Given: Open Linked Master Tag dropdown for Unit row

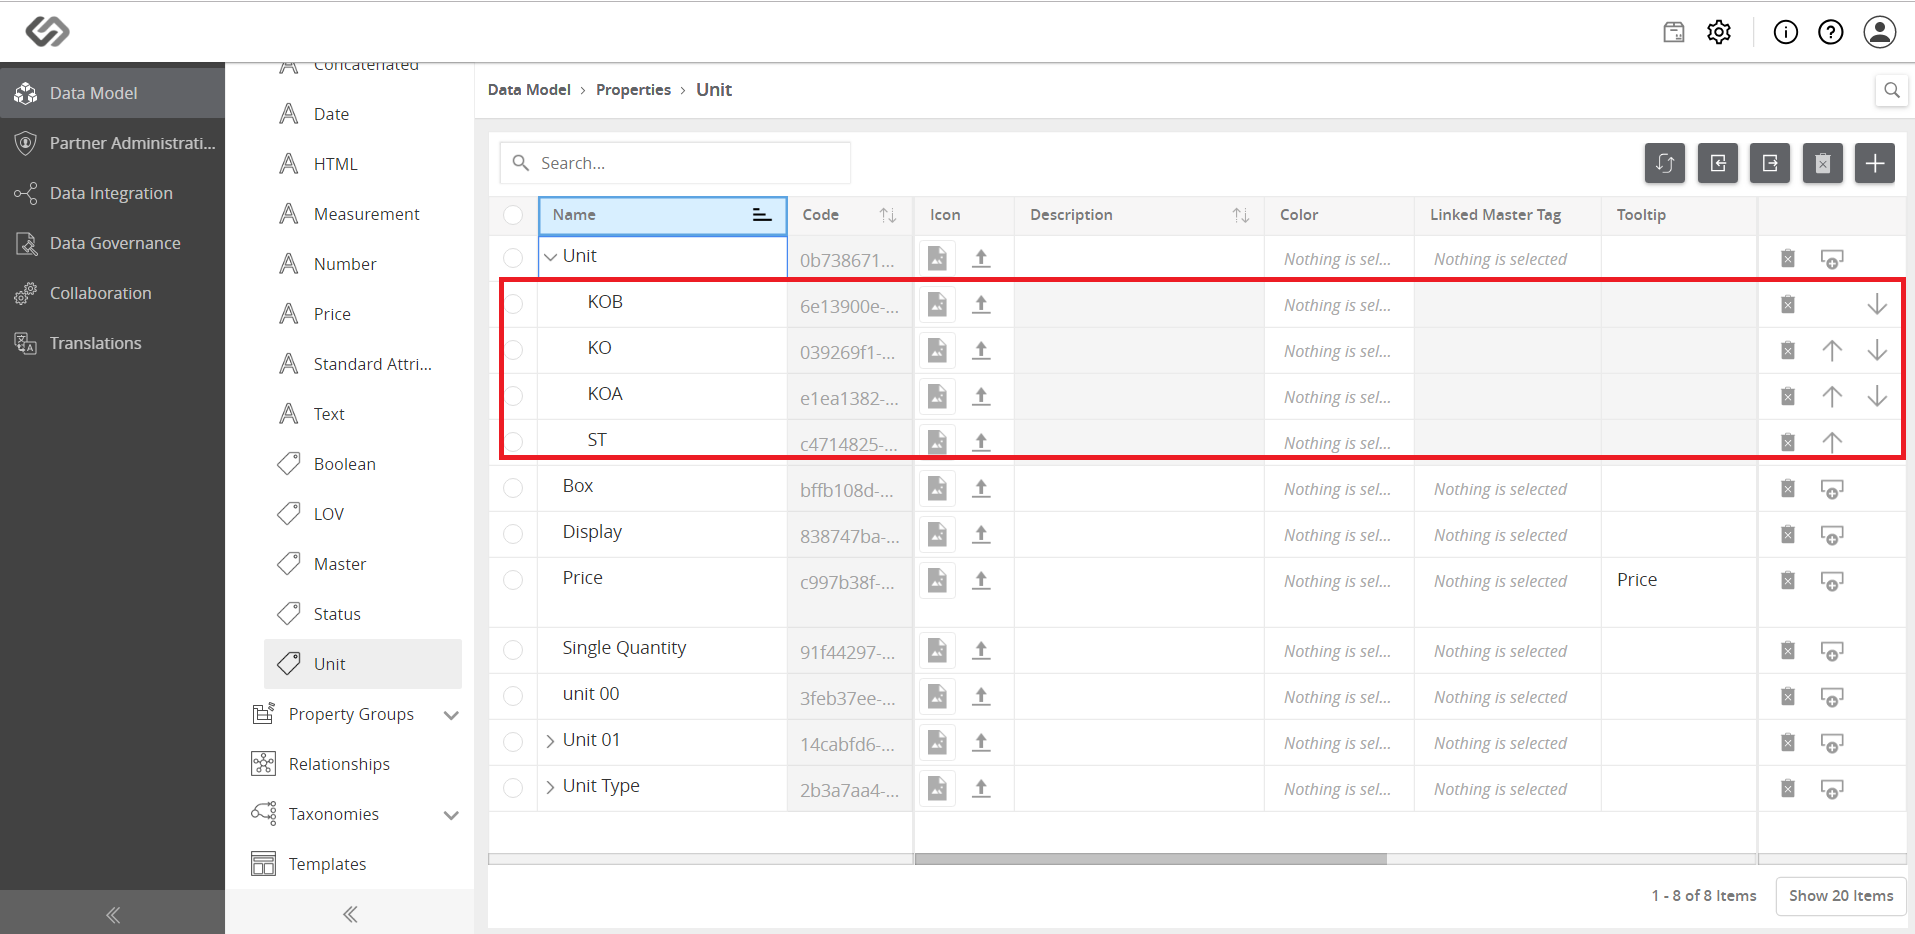Looking at the screenshot, I should click(x=1506, y=259).
